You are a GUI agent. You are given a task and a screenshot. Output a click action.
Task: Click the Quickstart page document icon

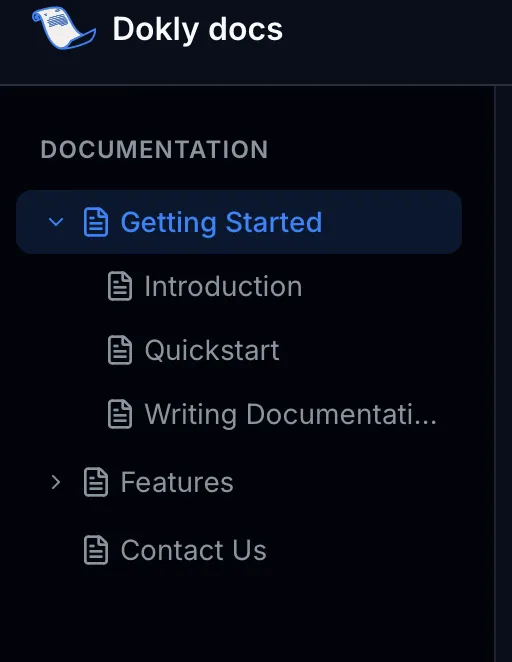click(x=120, y=350)
